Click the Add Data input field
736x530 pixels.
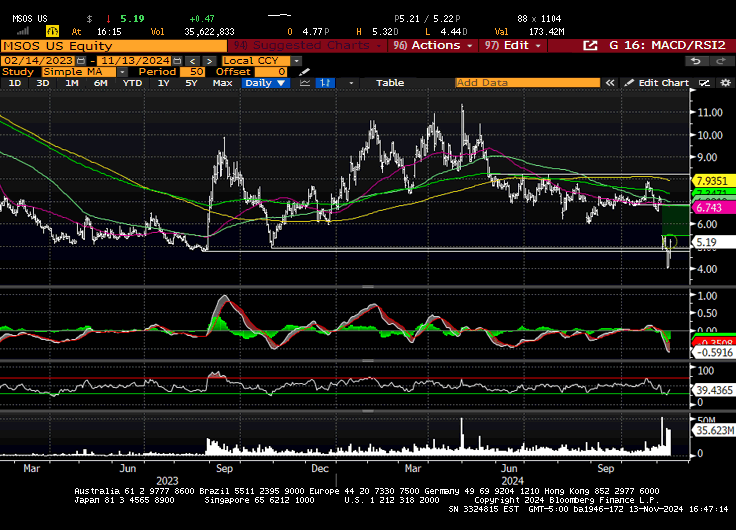point(527,83)
